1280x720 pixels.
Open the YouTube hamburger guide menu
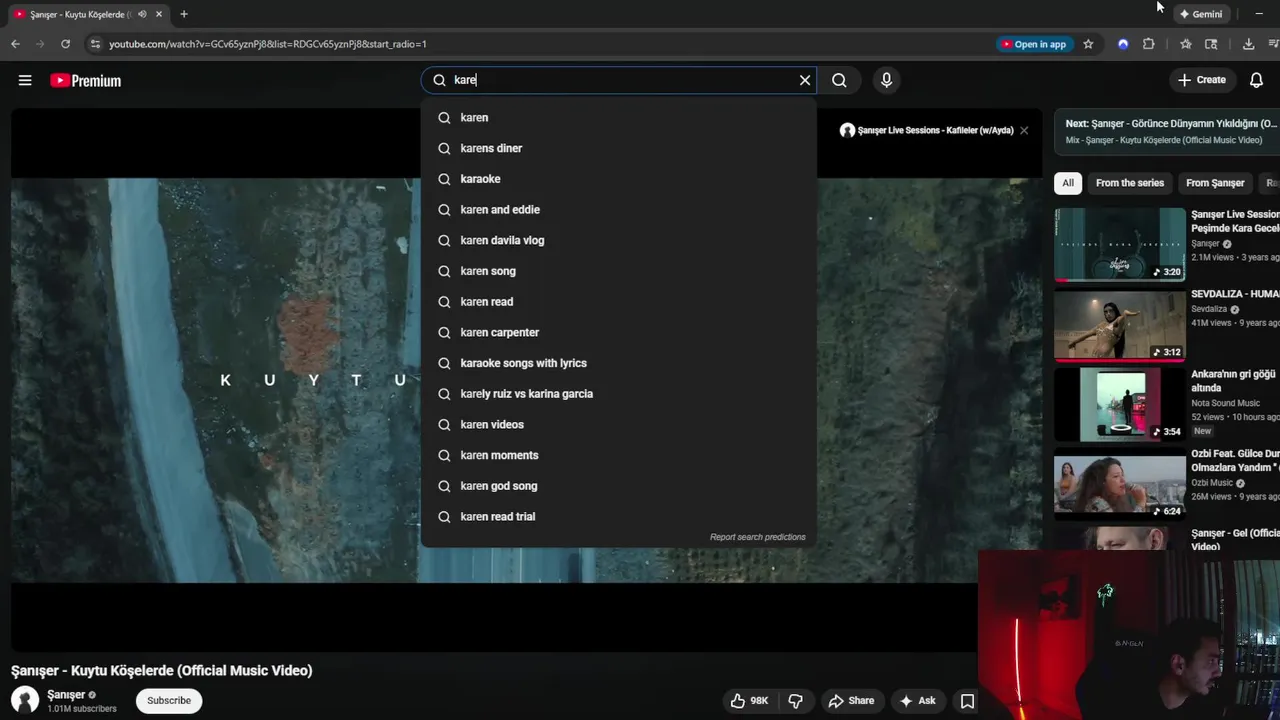25,80
